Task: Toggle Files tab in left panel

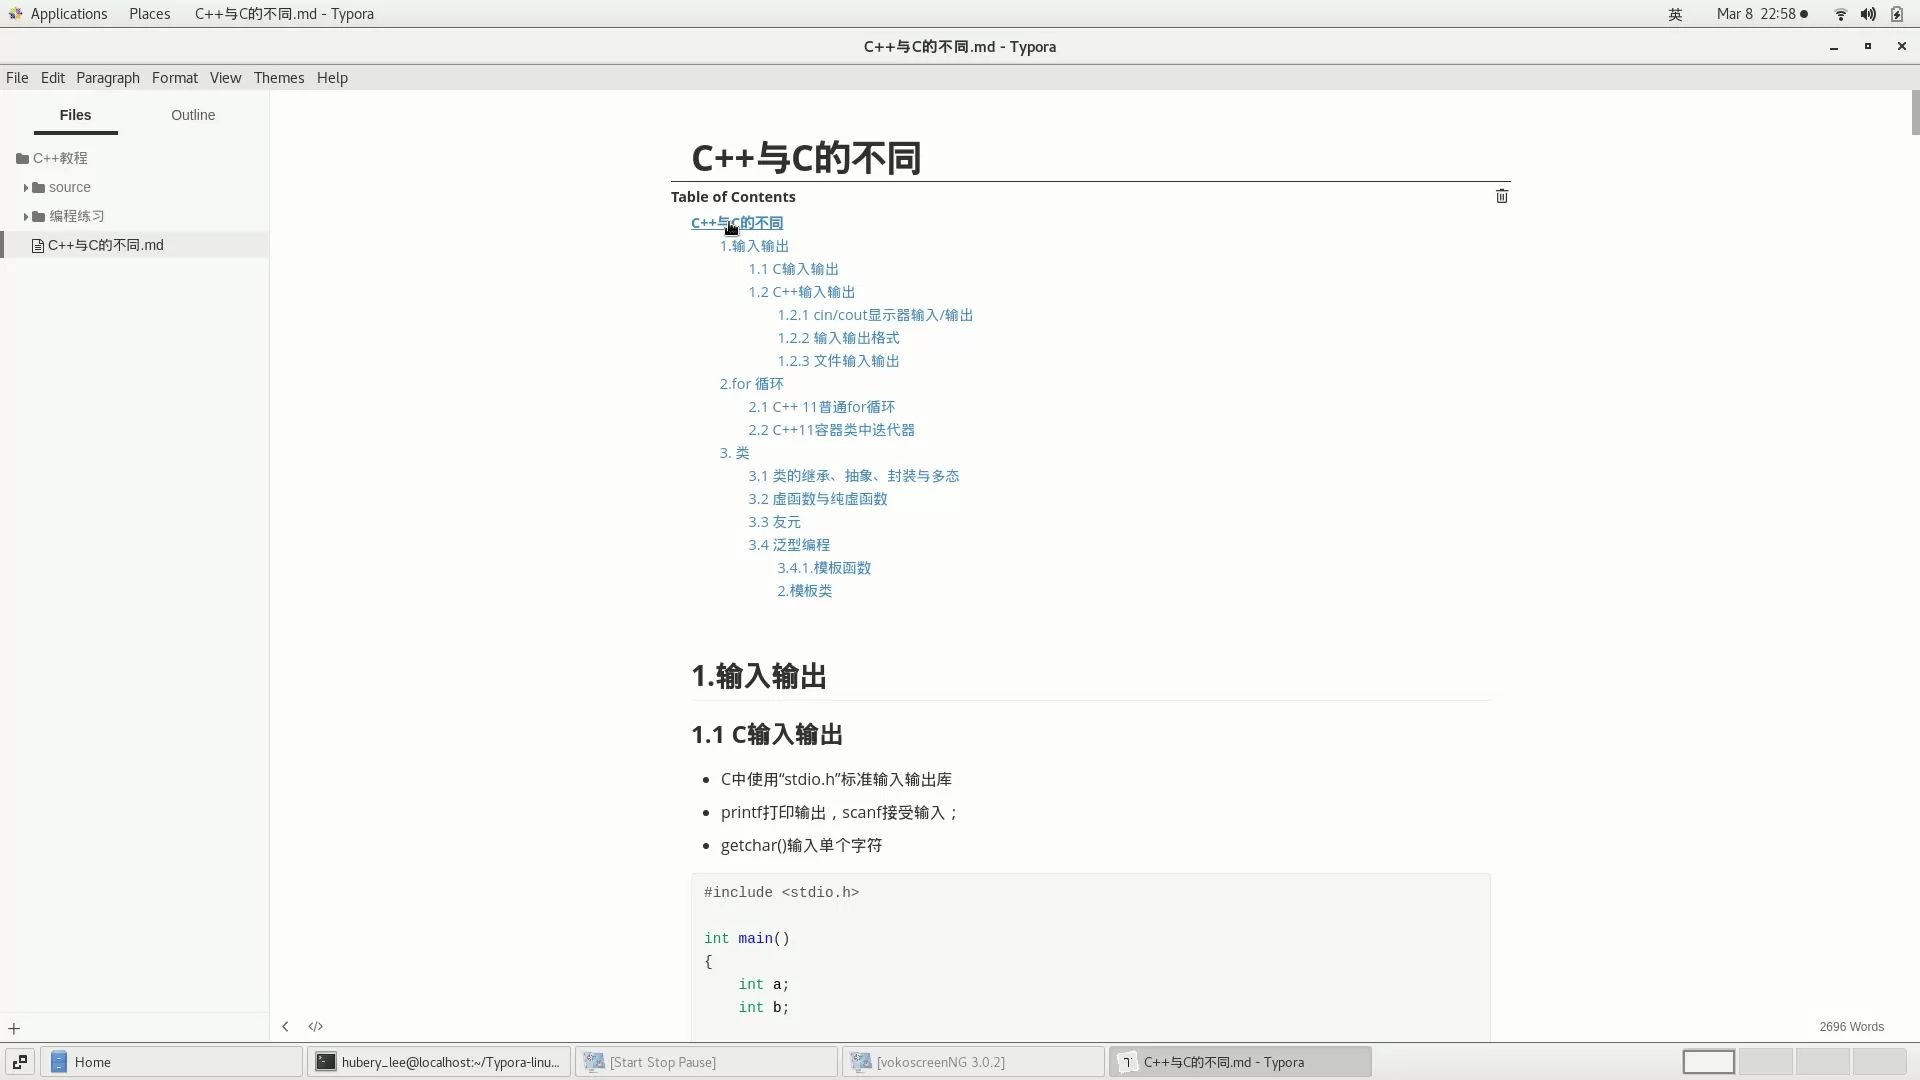Action: tap(75, 115)
